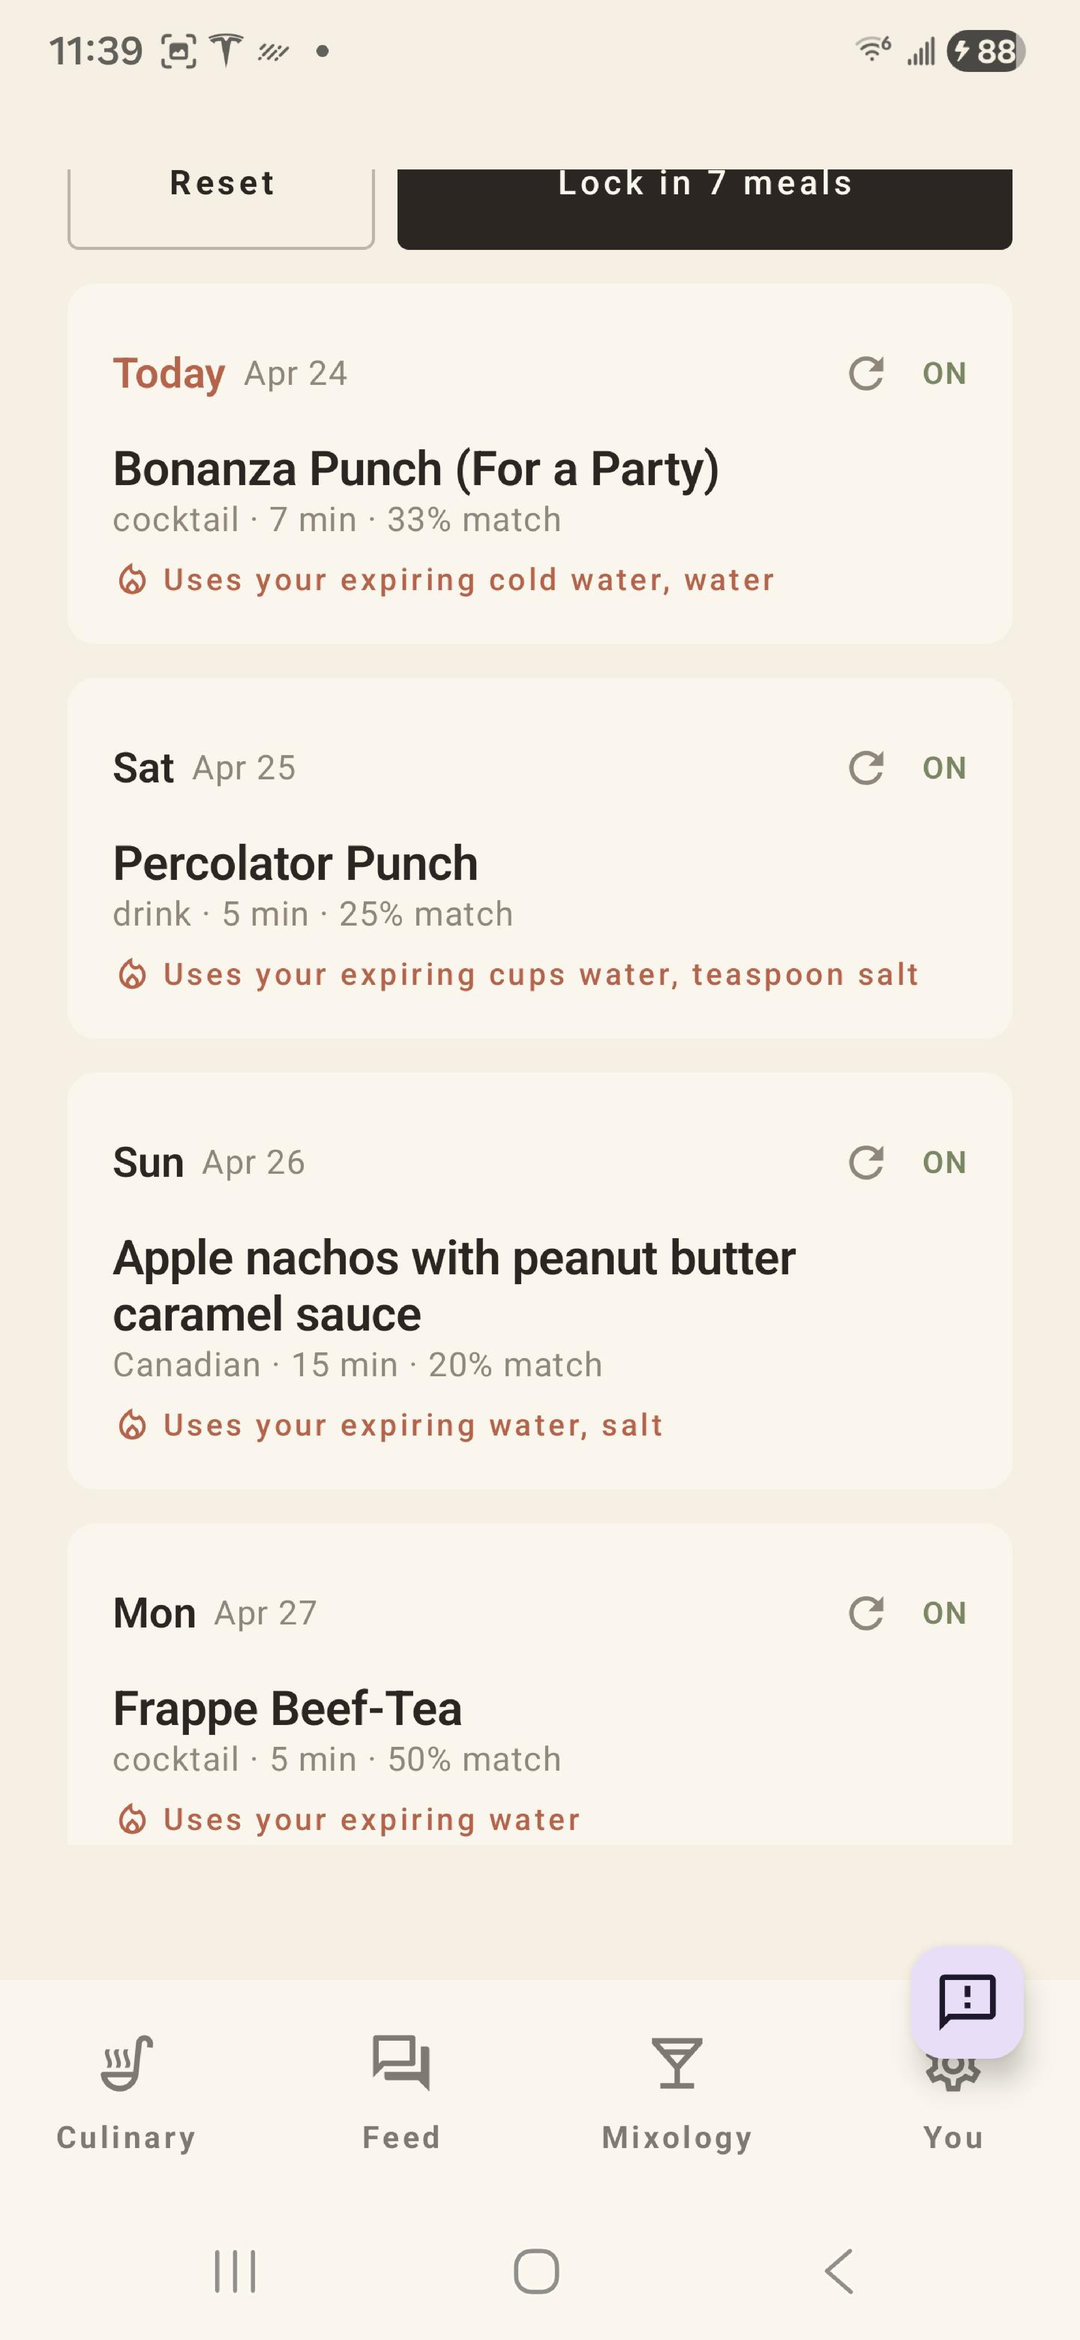Go to the You tab
The height and width of the screenshot is (2340, 1080).
tap(953, 2137)
